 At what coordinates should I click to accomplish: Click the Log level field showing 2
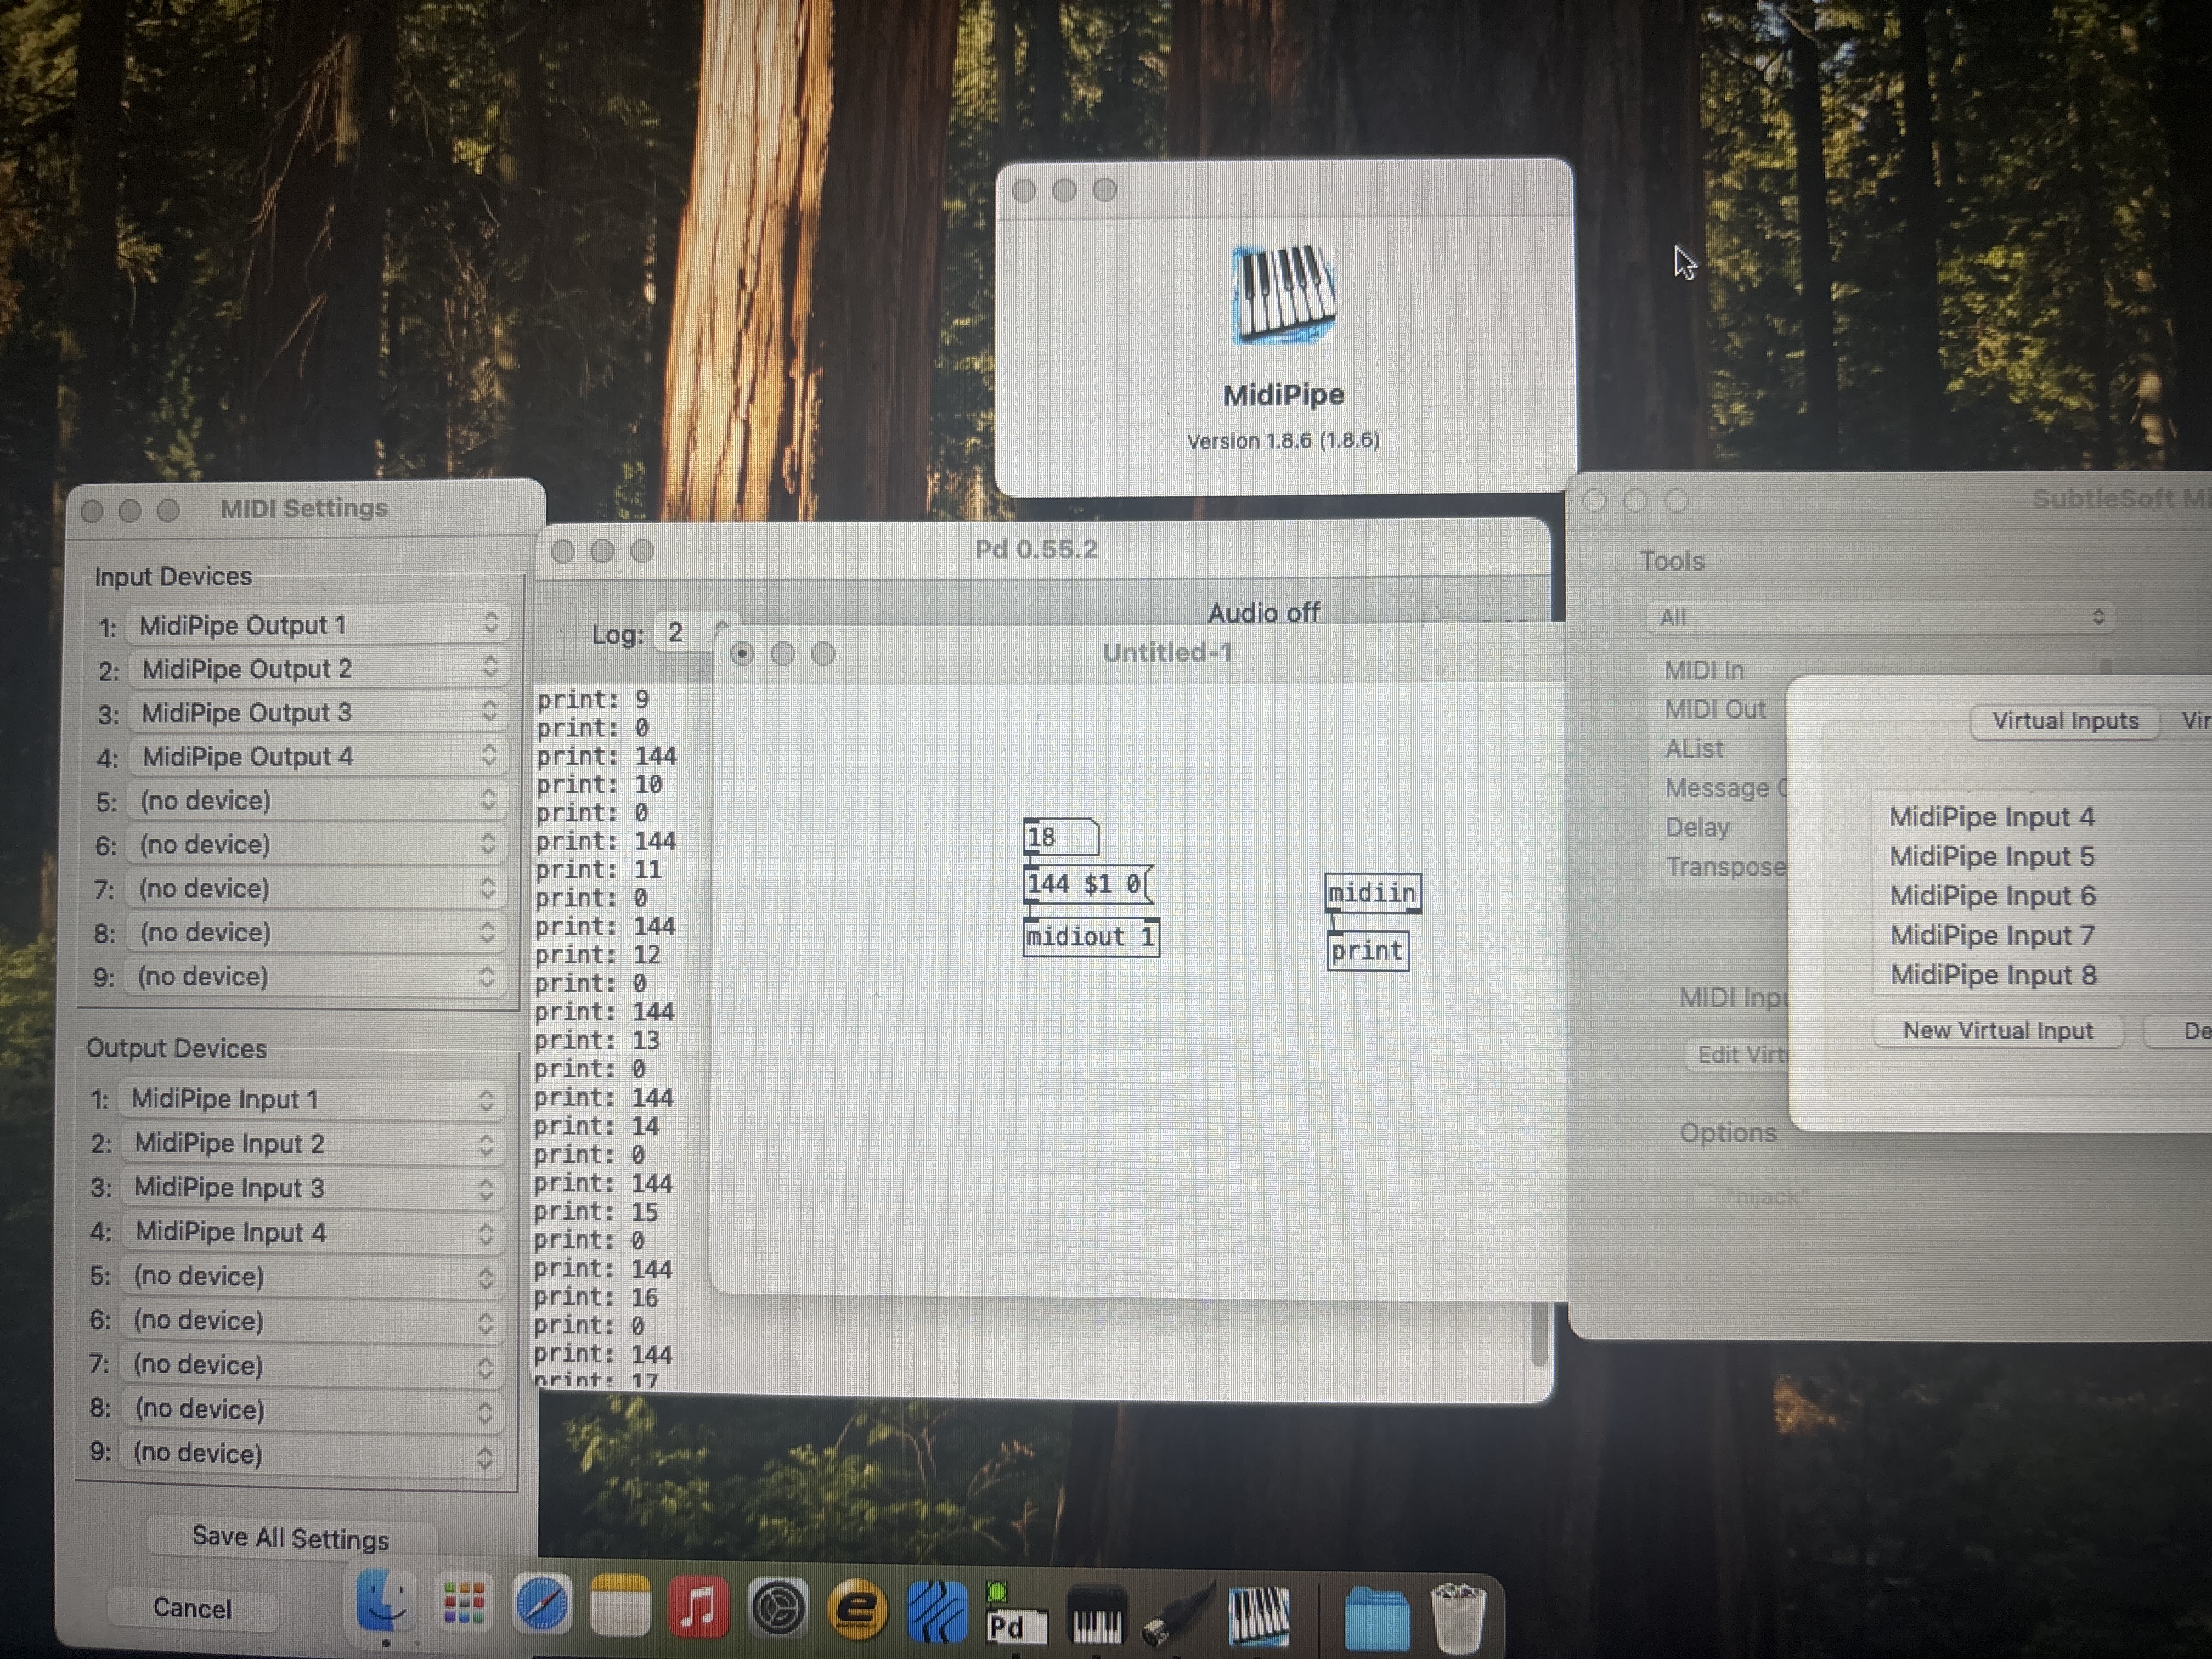[685, 632]
